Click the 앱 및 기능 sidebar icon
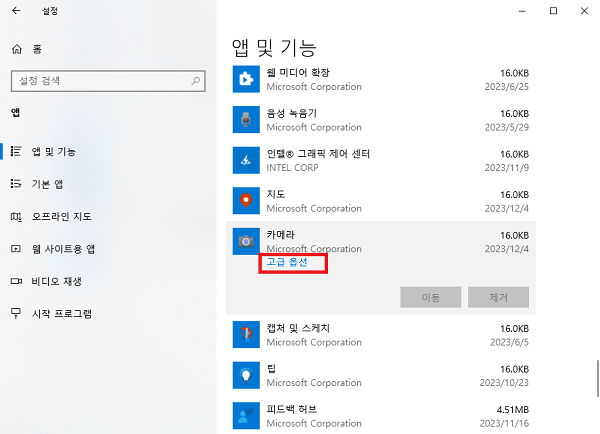600x434 pixels. [16, 151]
